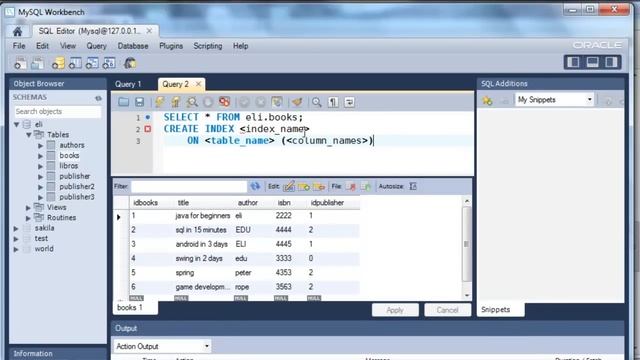The image size is (640, 360).
Task: Close the Query 2 tab
Action: click(198, 84)
